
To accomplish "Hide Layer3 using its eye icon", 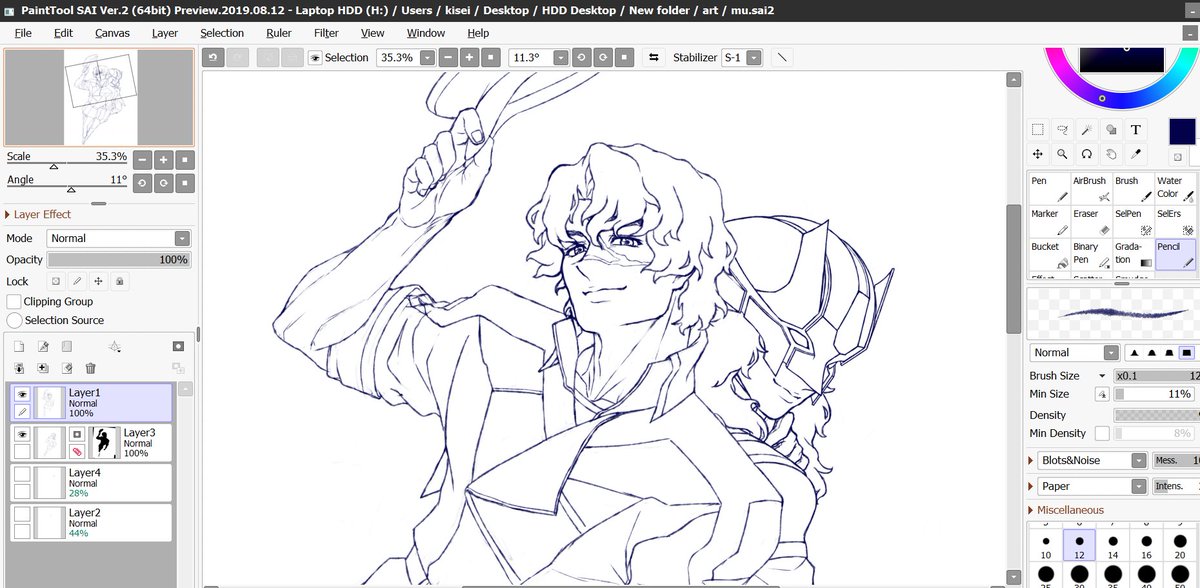I will 22,435.
